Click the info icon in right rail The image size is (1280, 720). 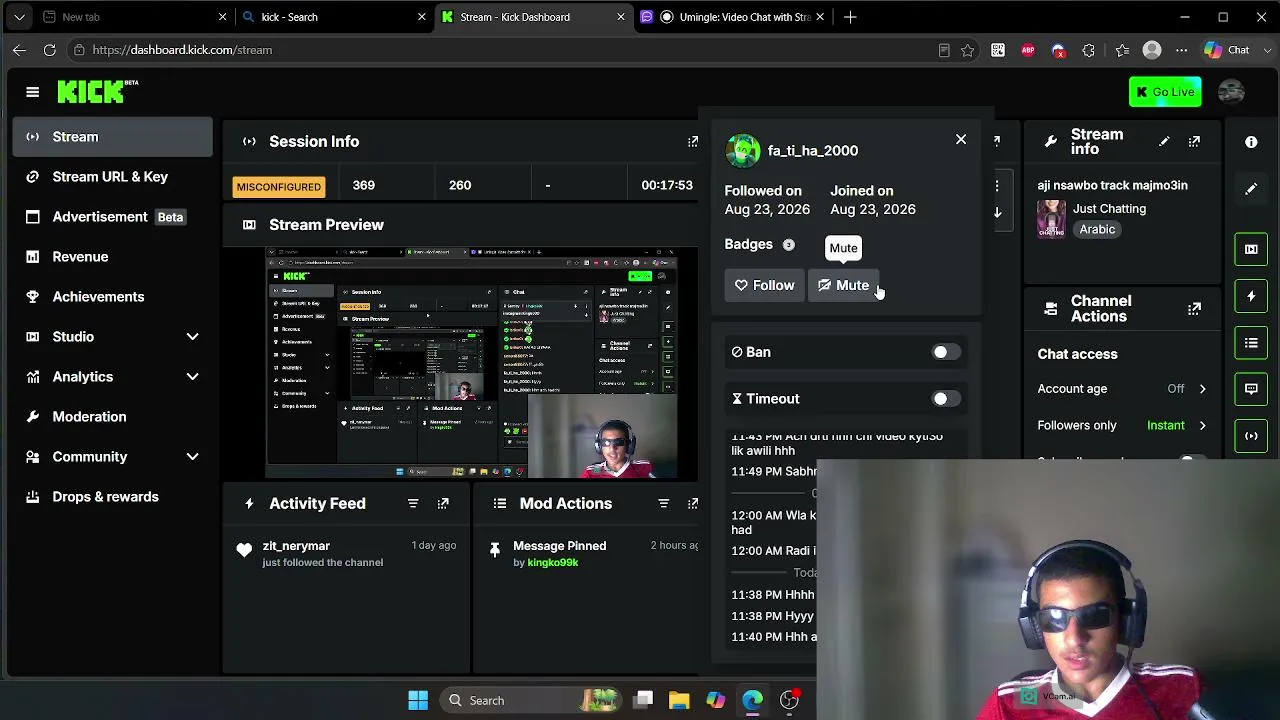coord(1251,142)
